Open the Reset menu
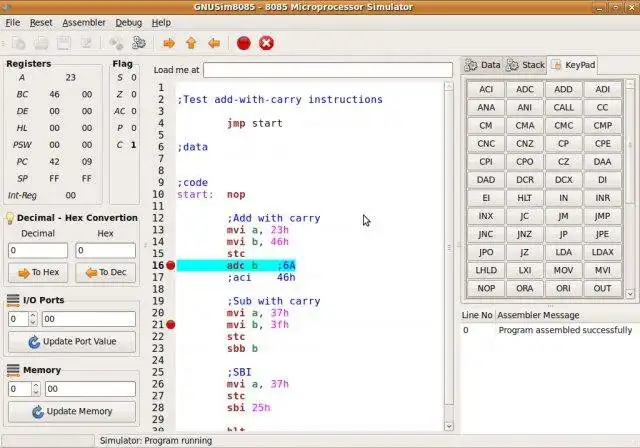640x448 pixels. [x=41, y=22]
